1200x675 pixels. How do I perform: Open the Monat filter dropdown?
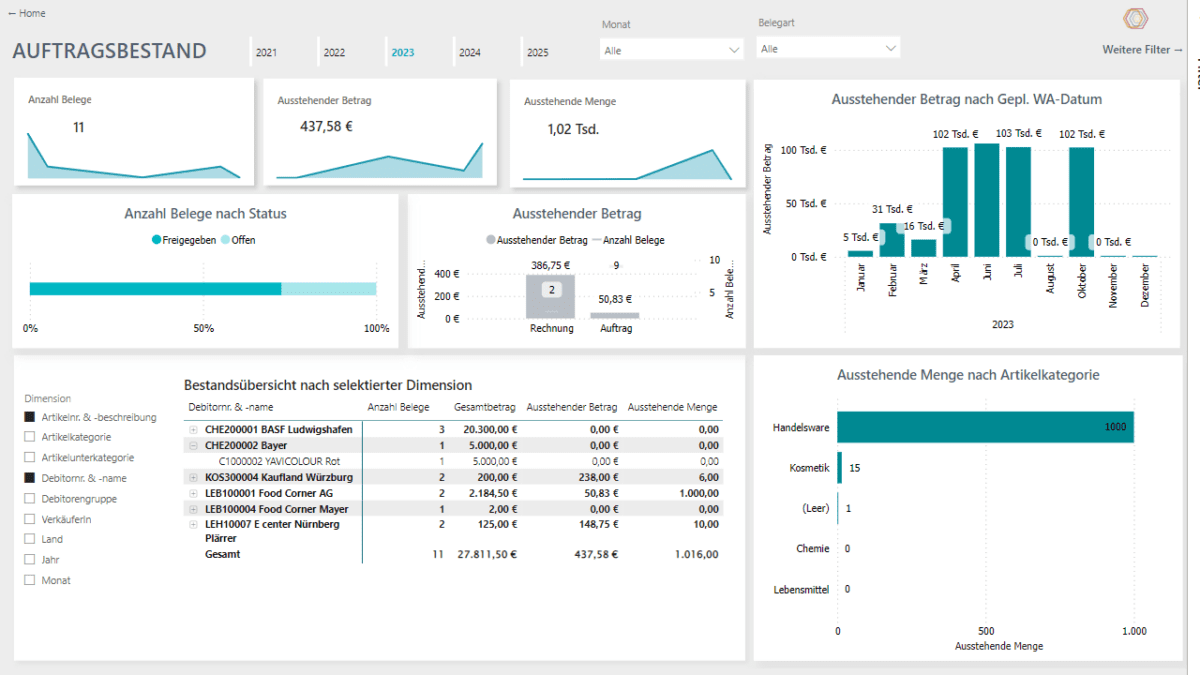pos(671,49)
